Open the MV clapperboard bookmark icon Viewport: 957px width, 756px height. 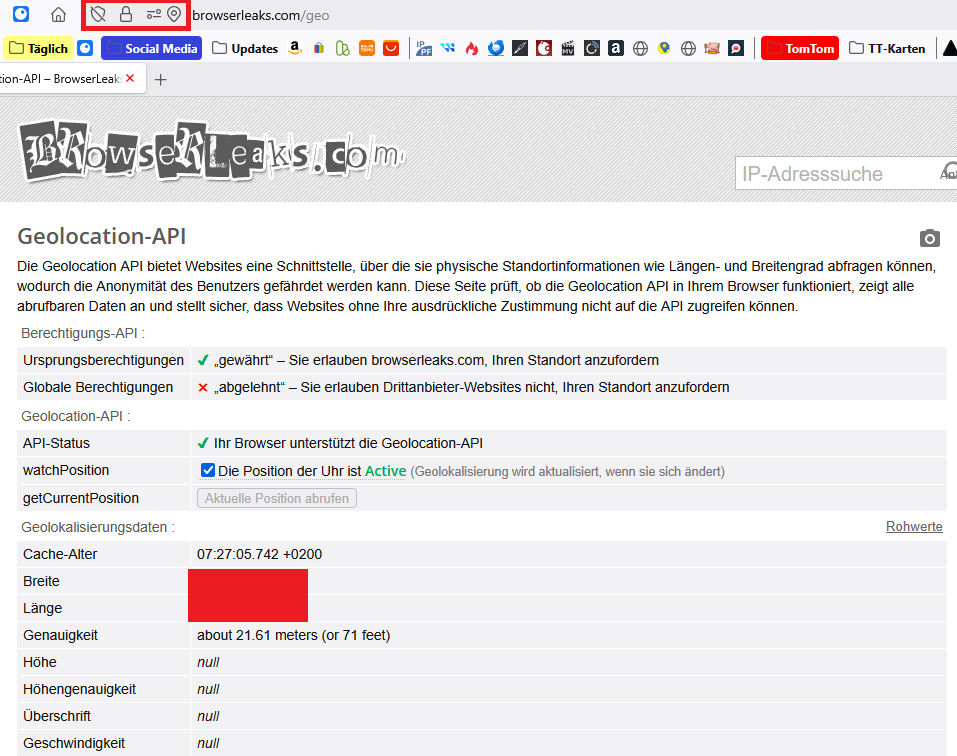click(x=568, y=48)
